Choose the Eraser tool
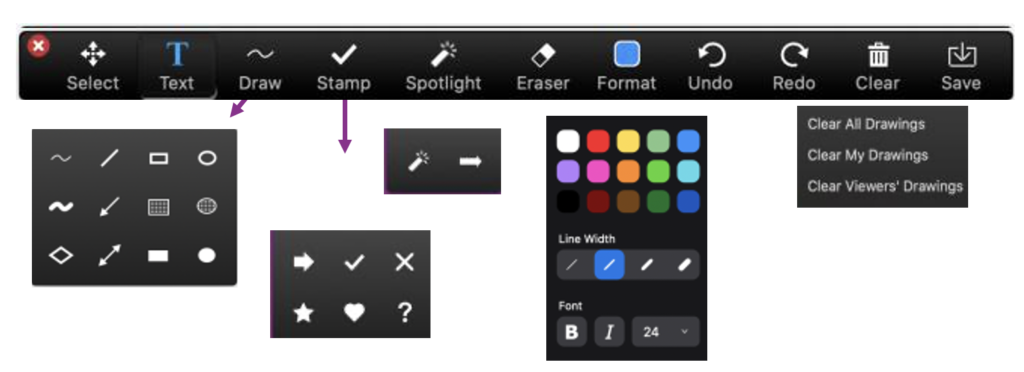This screenshot has height=372, width=1024. [543, 67]
